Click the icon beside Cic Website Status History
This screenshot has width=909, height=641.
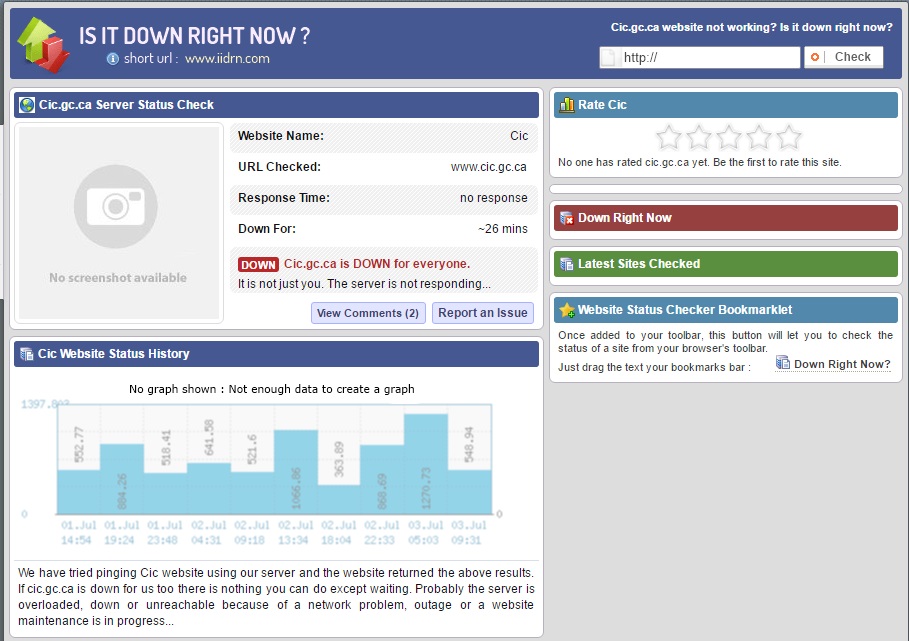pyautogui.click(x=27, y=354)
